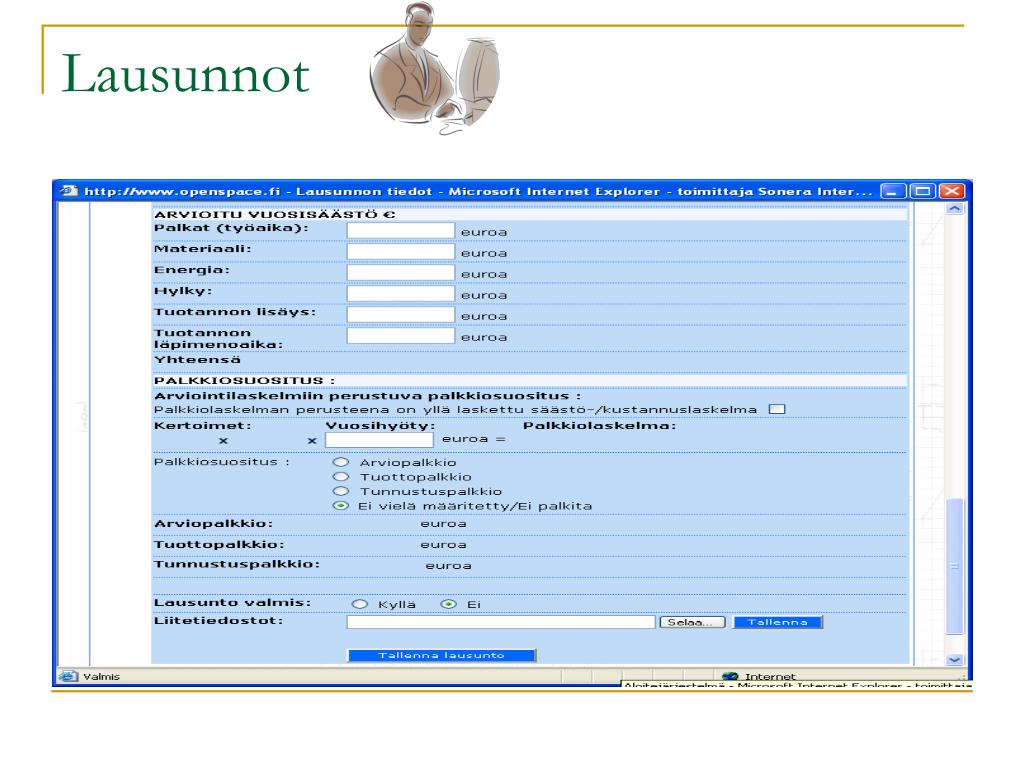The height and width of the screenshot is (768, 1024).
Task: Click the page icon beside Valmis
Action: pyautogui.click(x=68, y=677)
